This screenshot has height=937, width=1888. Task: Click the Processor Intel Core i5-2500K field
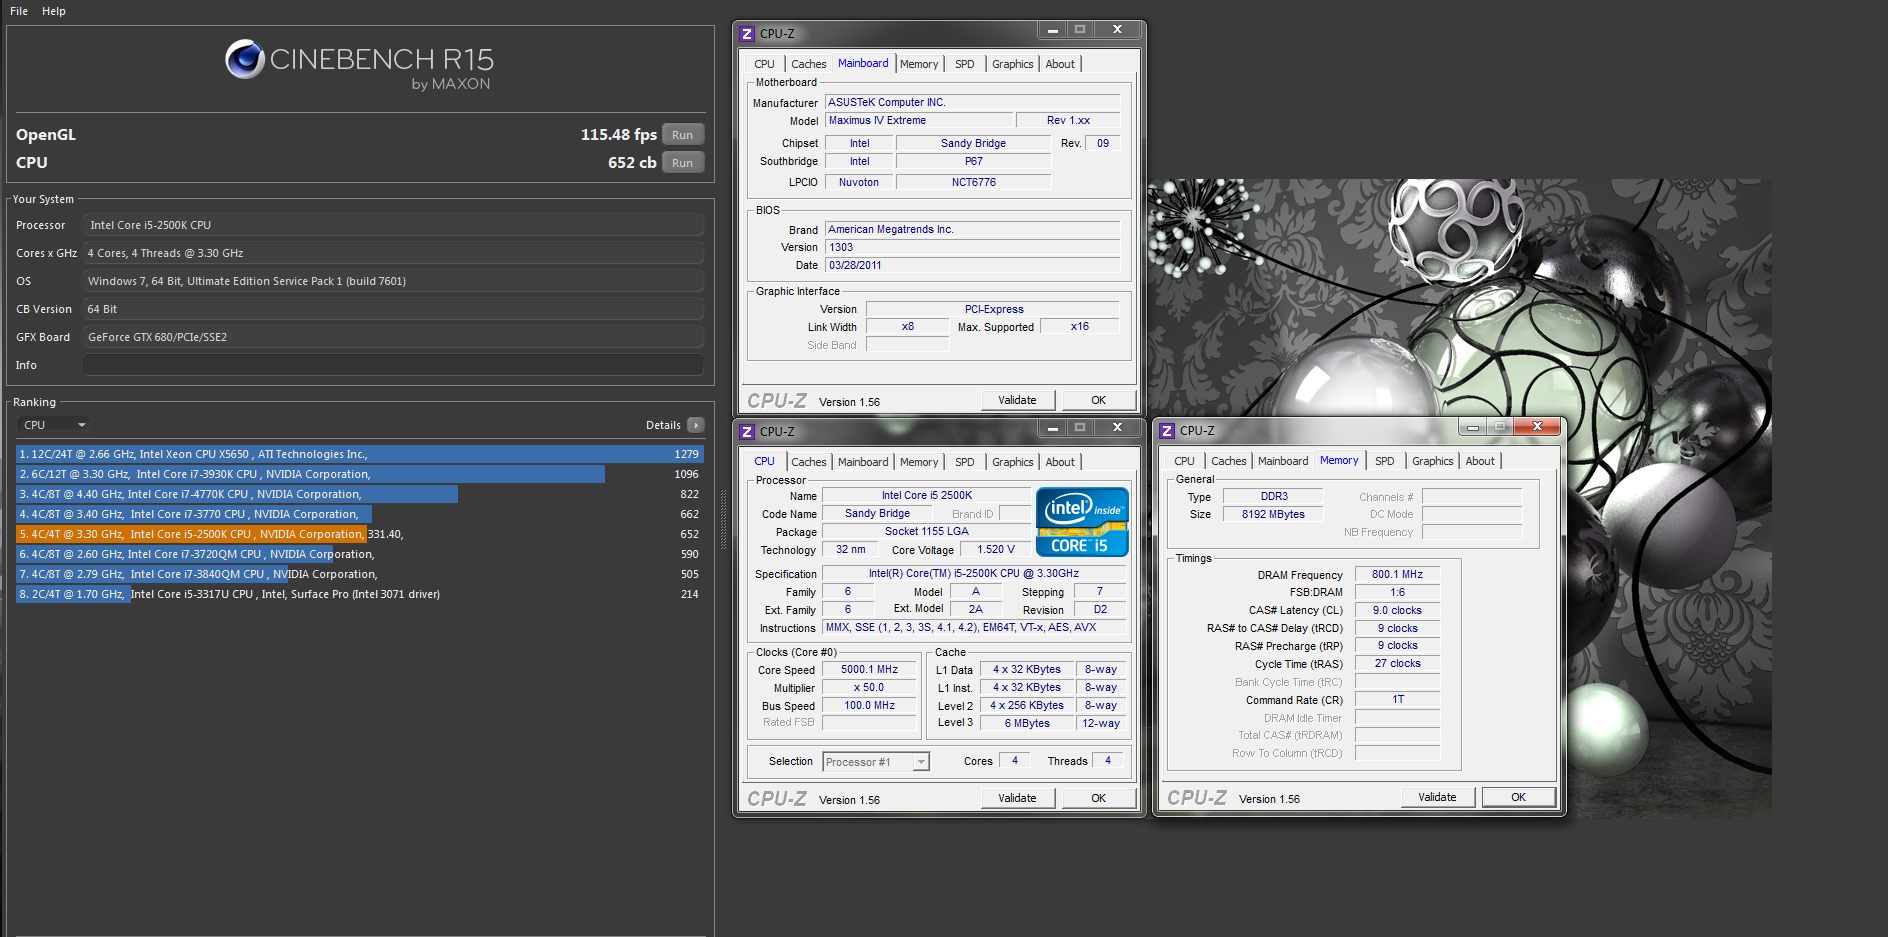point(393,225)
